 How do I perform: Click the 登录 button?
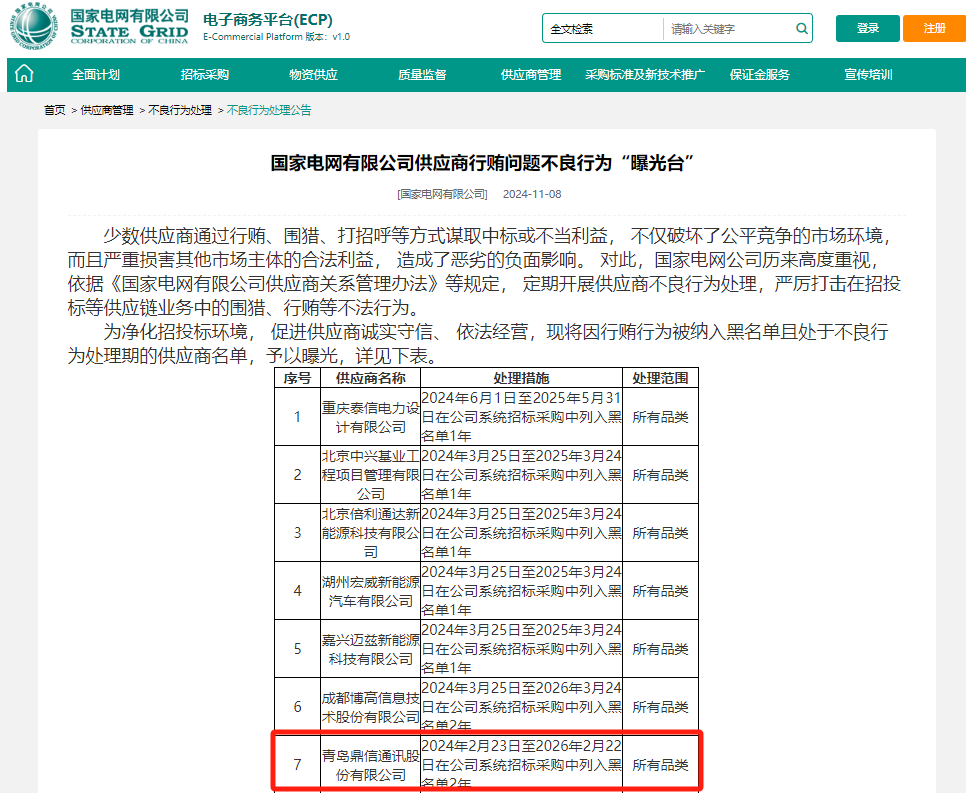tap(867, 28)
